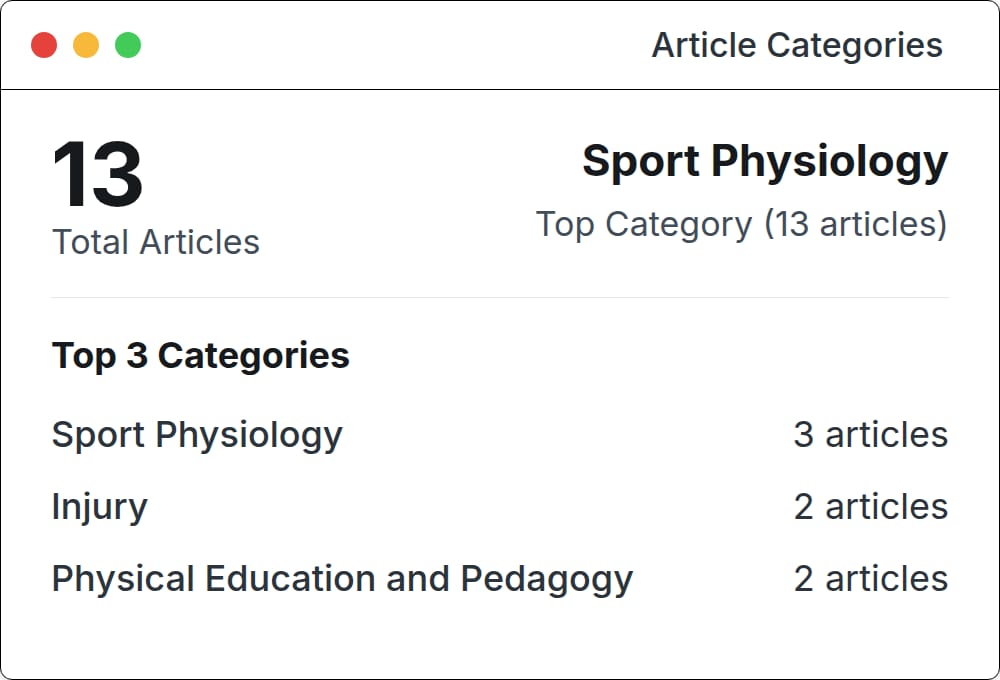Open the Physical Education and Pedagogy category

tap(342, 579)
